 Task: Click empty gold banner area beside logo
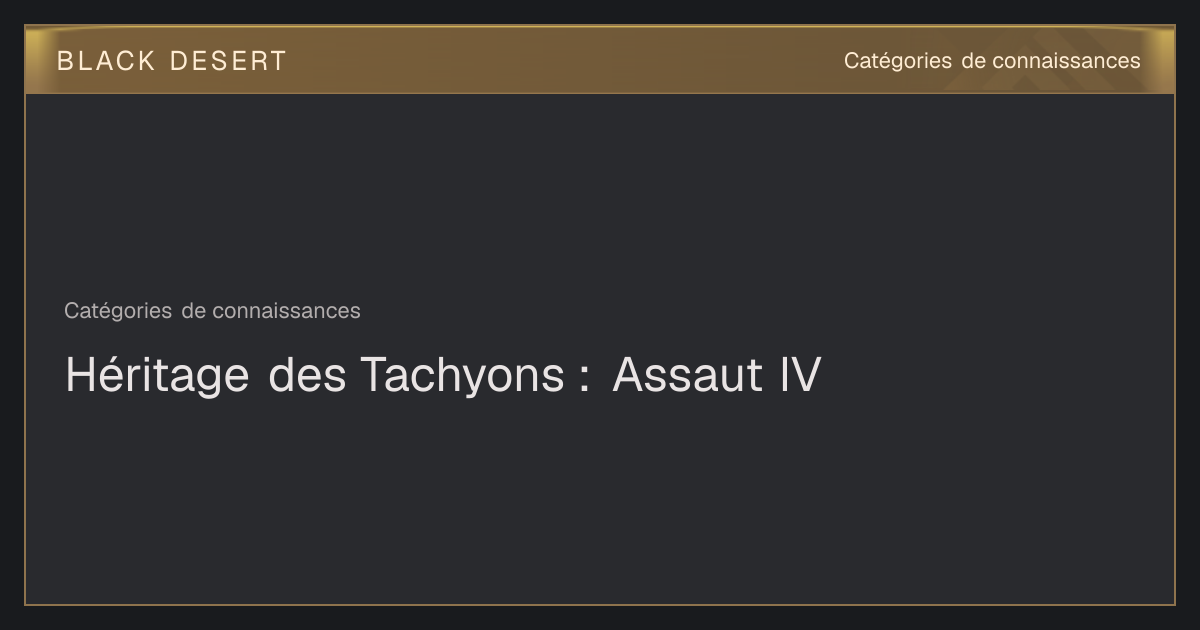560,61
